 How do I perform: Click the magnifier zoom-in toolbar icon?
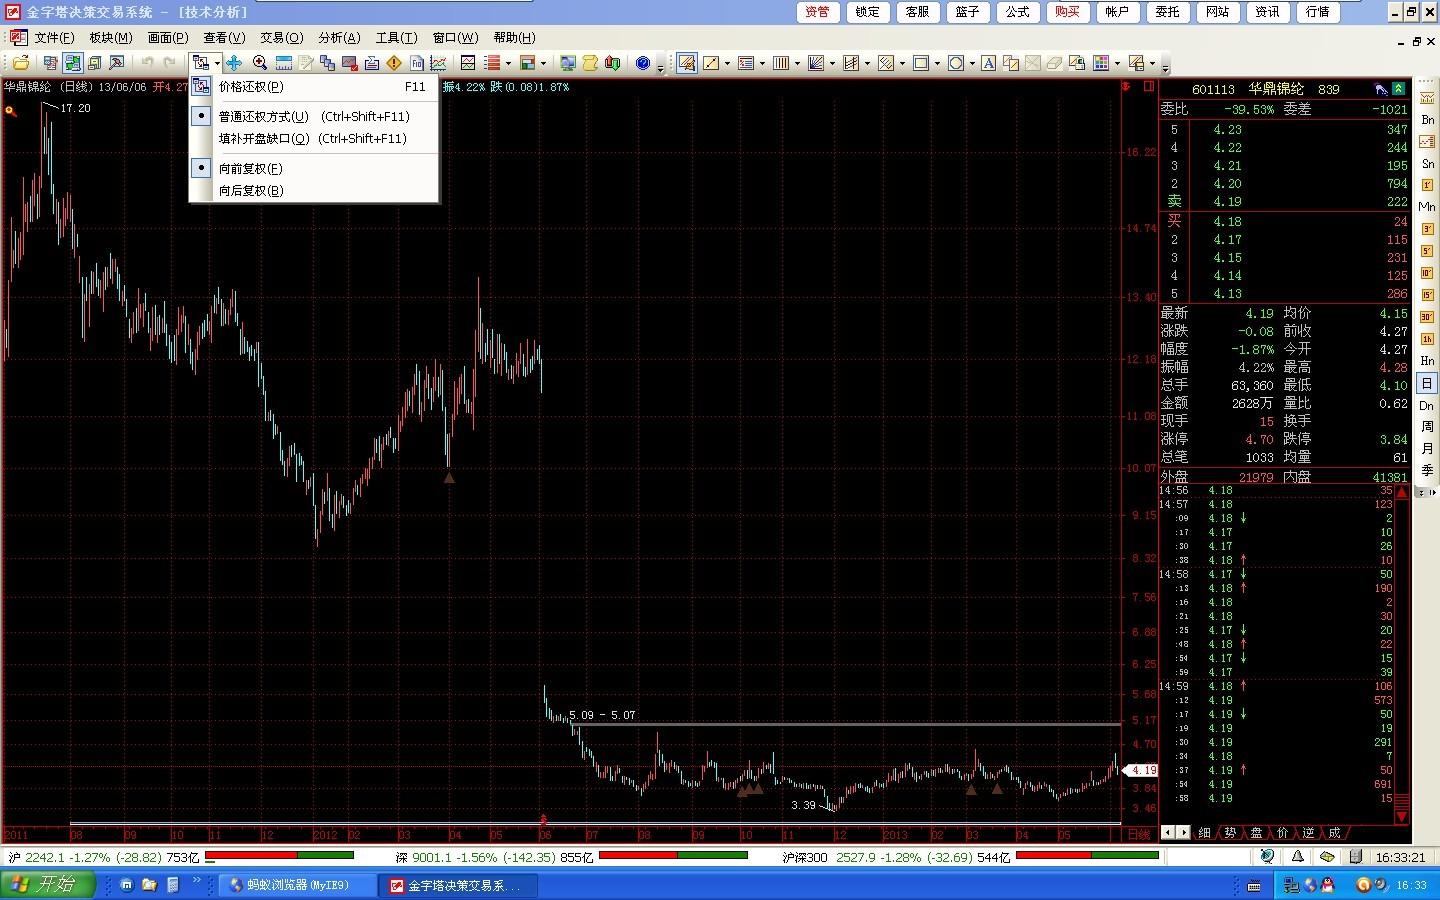(x=259, y=63)
